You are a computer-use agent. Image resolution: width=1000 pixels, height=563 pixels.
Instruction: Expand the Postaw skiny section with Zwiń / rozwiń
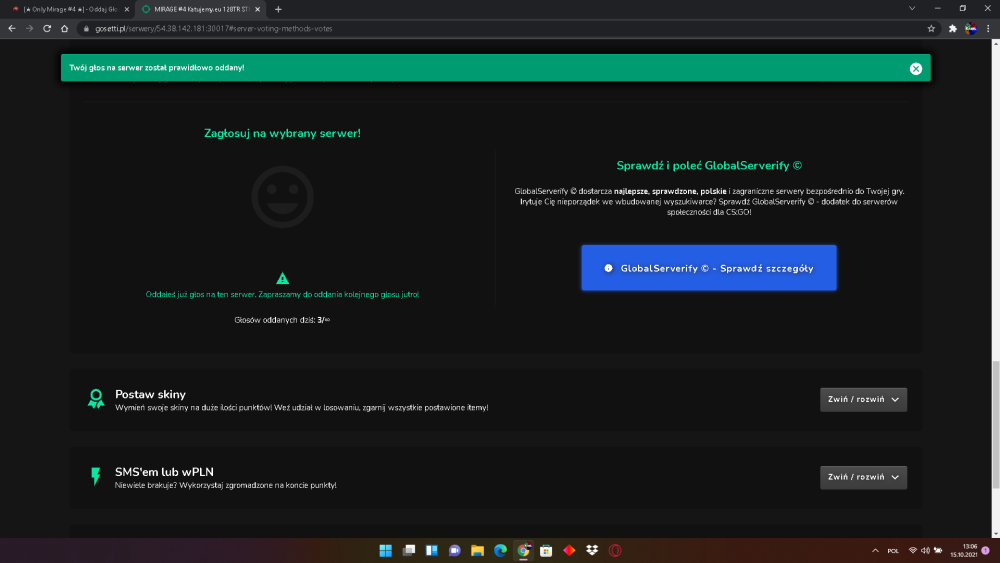pos(863,399)
